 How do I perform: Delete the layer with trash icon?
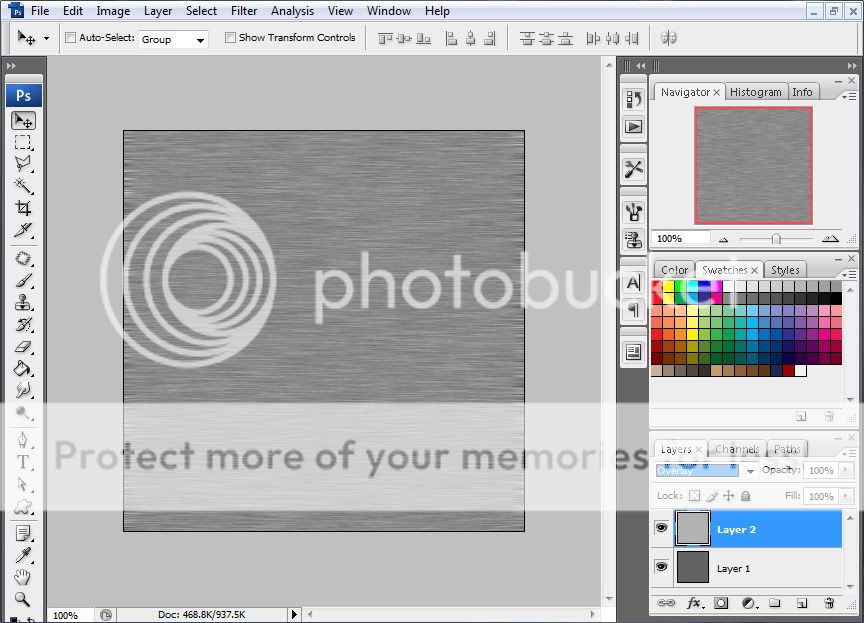point(829,603)
